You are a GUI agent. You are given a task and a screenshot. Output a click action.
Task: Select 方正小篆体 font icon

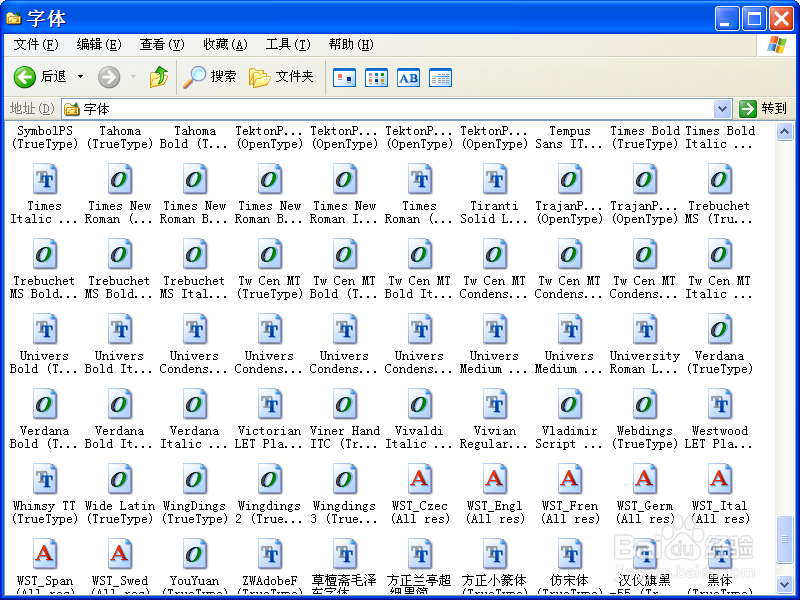[x=495, y=554]
